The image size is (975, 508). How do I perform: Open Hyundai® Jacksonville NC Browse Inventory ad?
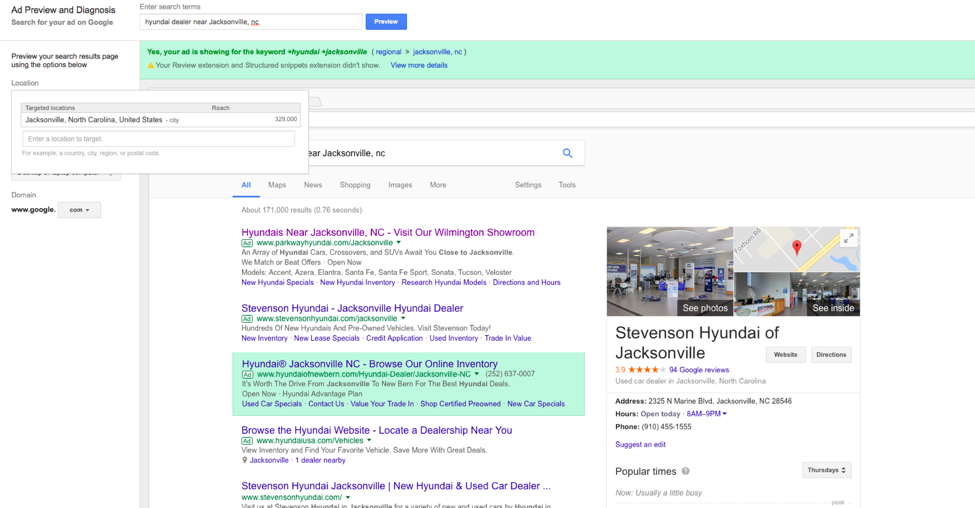point(370,364)
